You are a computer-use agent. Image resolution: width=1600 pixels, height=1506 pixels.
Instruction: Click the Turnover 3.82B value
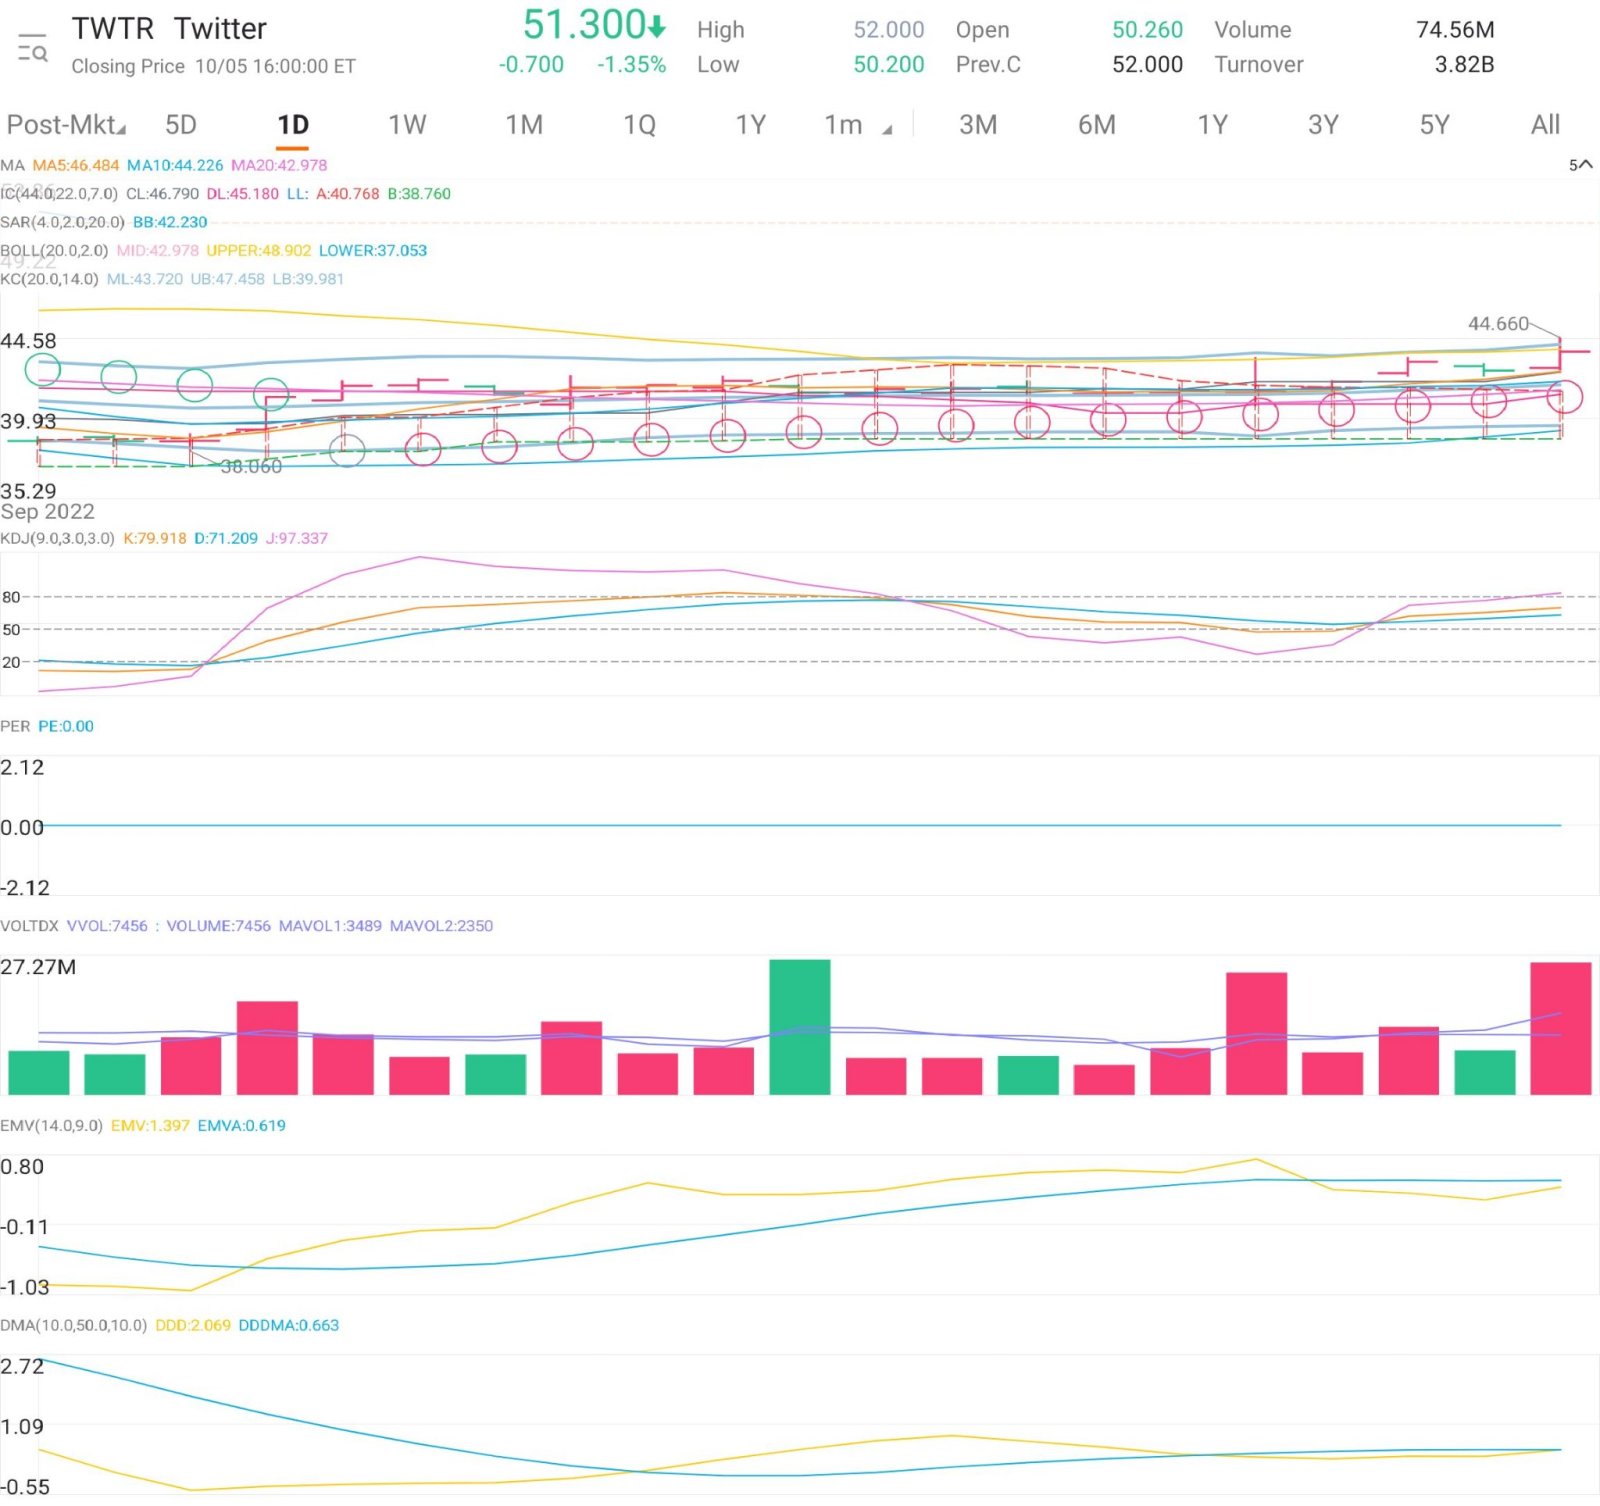(x=1464, y=65)
